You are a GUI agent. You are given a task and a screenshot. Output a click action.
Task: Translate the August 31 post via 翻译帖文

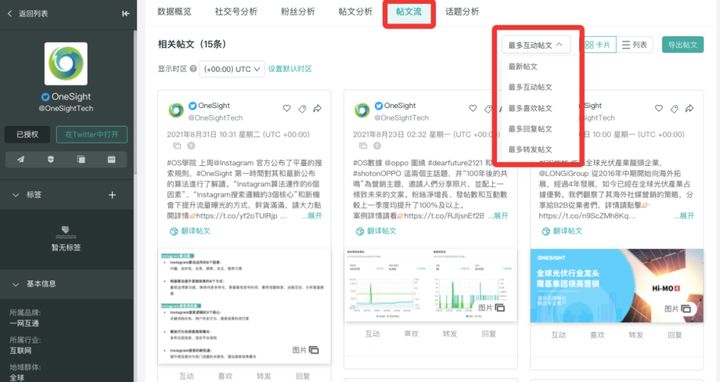190,231
